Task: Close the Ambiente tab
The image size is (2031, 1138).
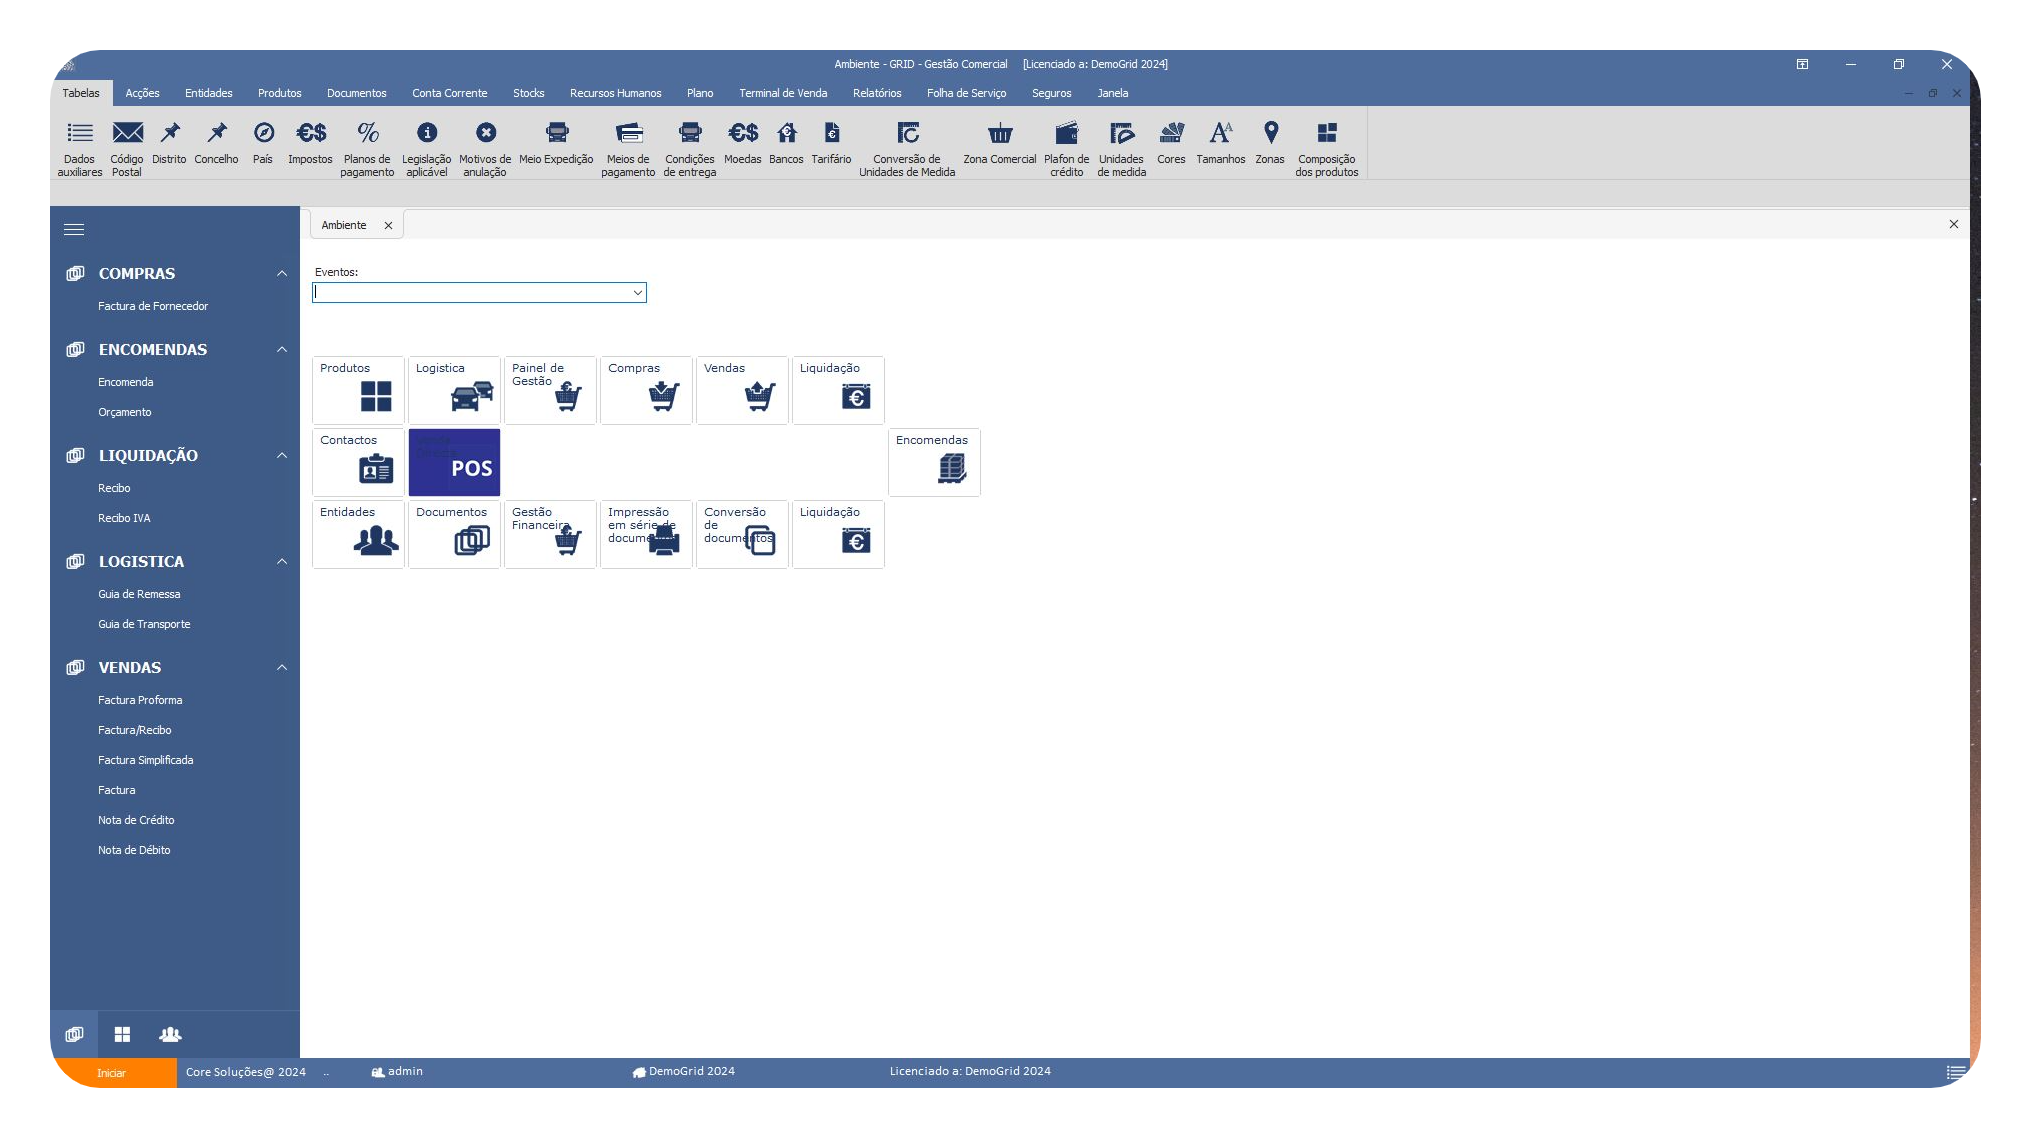Action: pyautogui.click(x=388, y=225)
